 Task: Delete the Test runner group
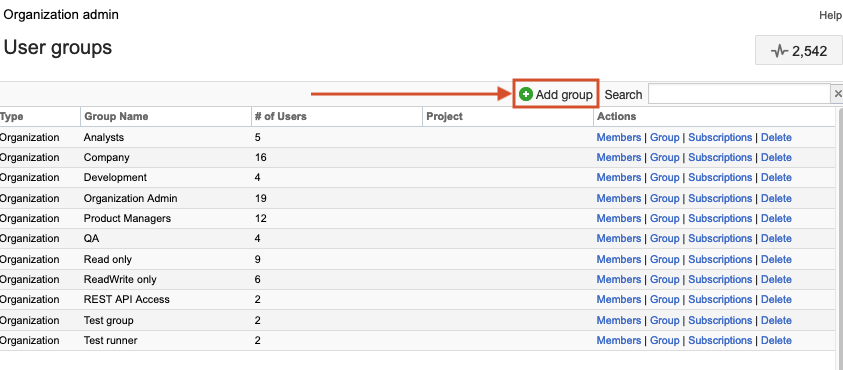776,340
